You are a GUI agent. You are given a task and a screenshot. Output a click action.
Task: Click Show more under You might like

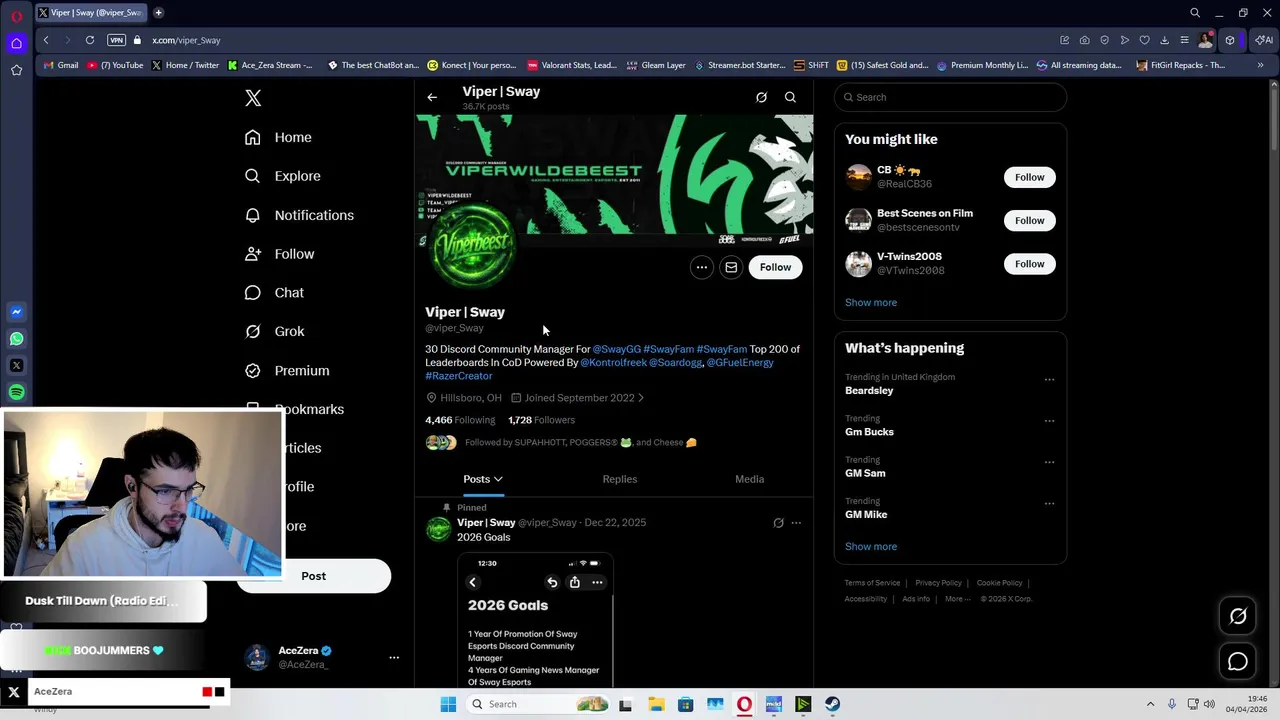871,302
